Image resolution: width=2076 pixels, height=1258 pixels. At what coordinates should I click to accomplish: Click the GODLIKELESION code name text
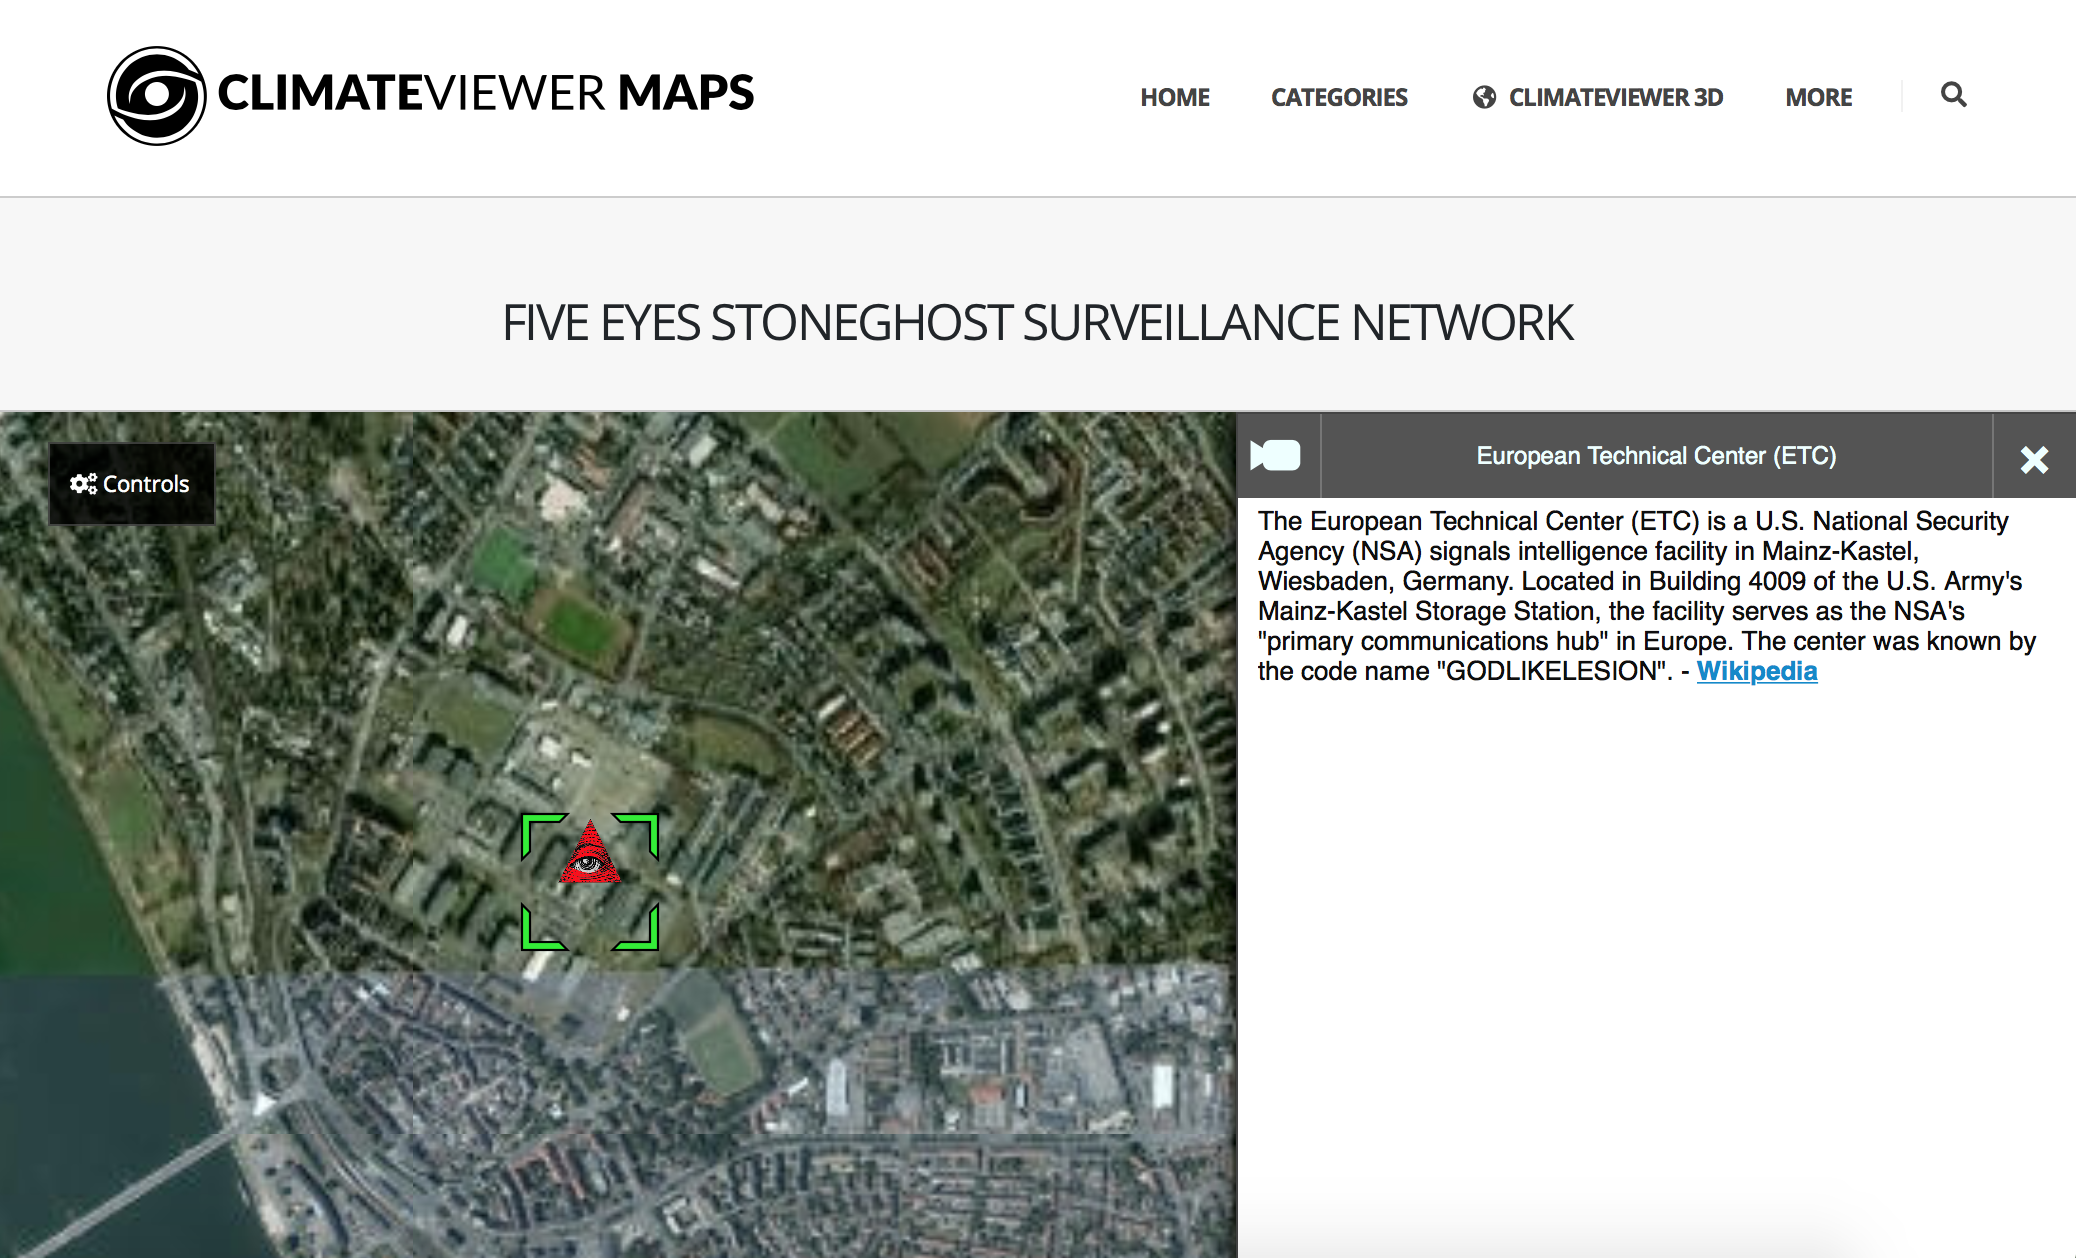(x=1555, y=671)
